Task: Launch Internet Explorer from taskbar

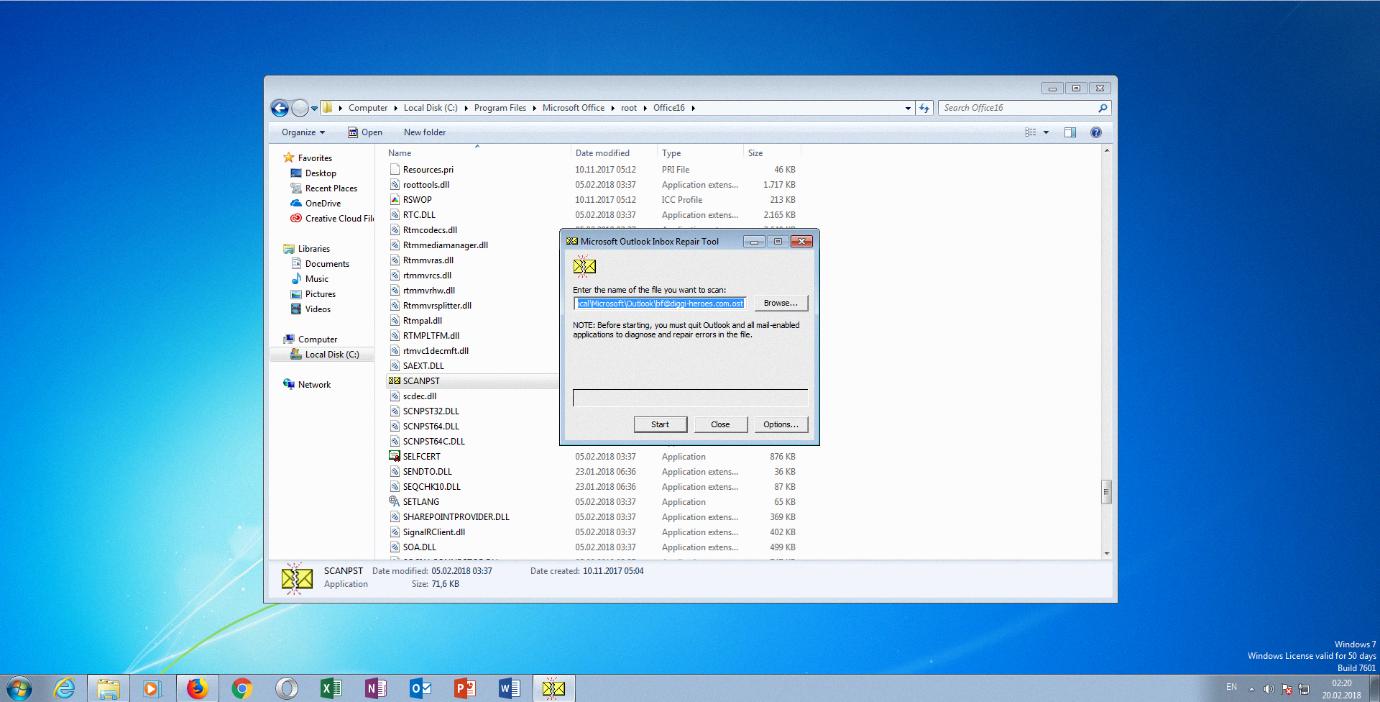Action: pos(65,688)
